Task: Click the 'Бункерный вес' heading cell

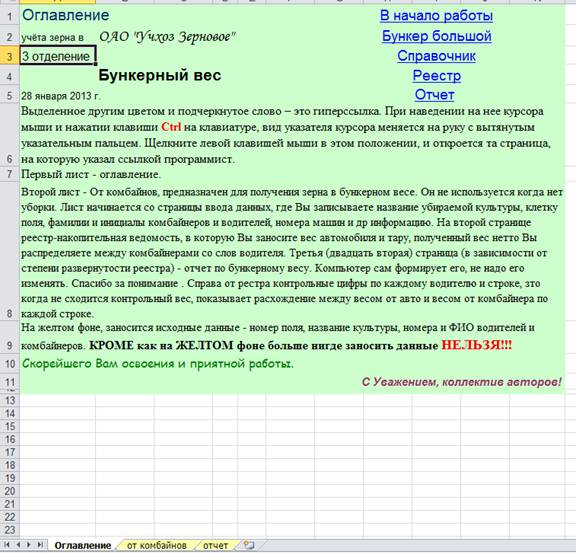Action: (159, 75)
